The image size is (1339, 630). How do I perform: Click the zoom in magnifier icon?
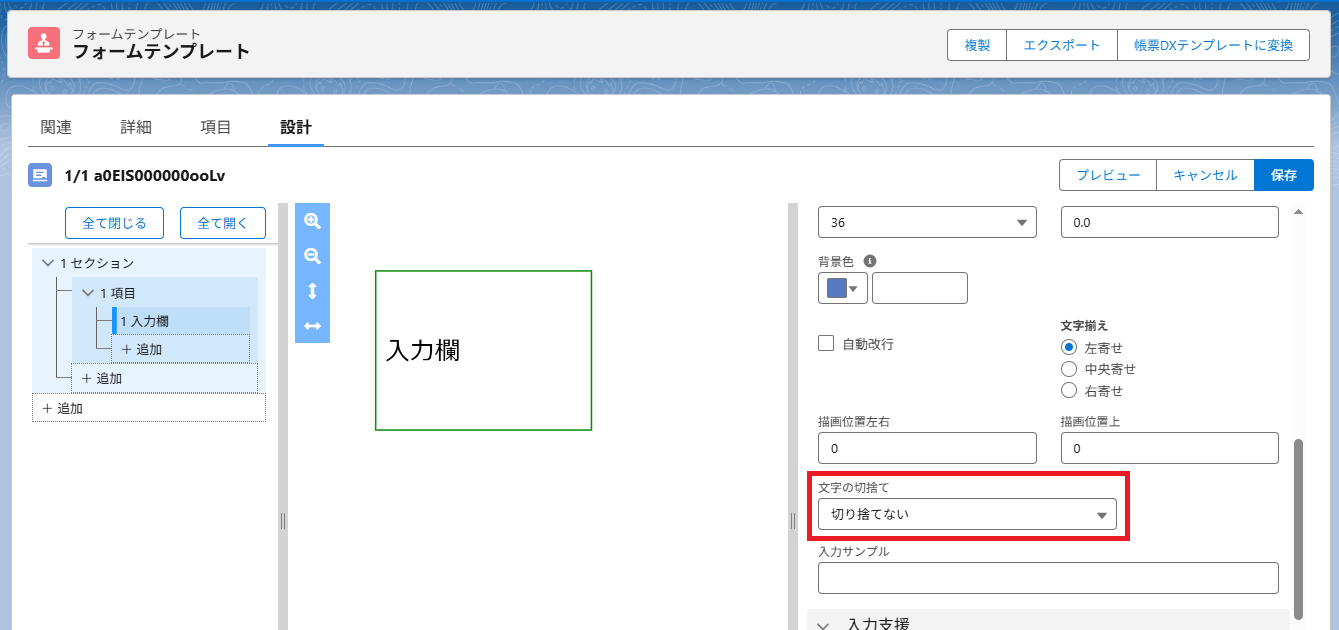pyautogui.click(x=312, y=221)
